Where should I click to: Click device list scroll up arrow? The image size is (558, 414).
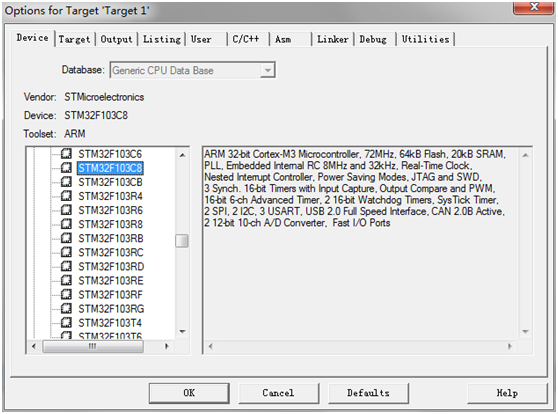tap(182, 155)
